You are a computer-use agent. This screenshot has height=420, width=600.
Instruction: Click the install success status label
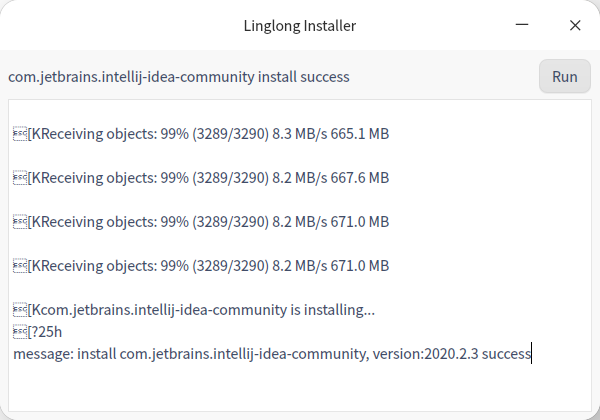pos(179,77)
